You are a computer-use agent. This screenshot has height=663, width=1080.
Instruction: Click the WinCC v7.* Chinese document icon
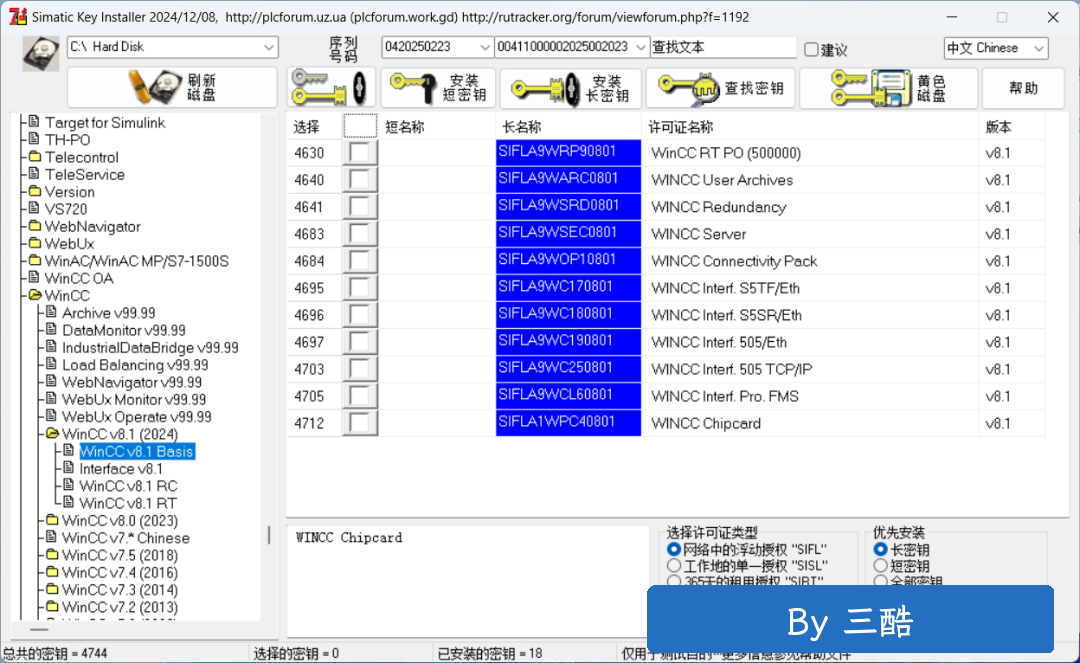(52, 537)
